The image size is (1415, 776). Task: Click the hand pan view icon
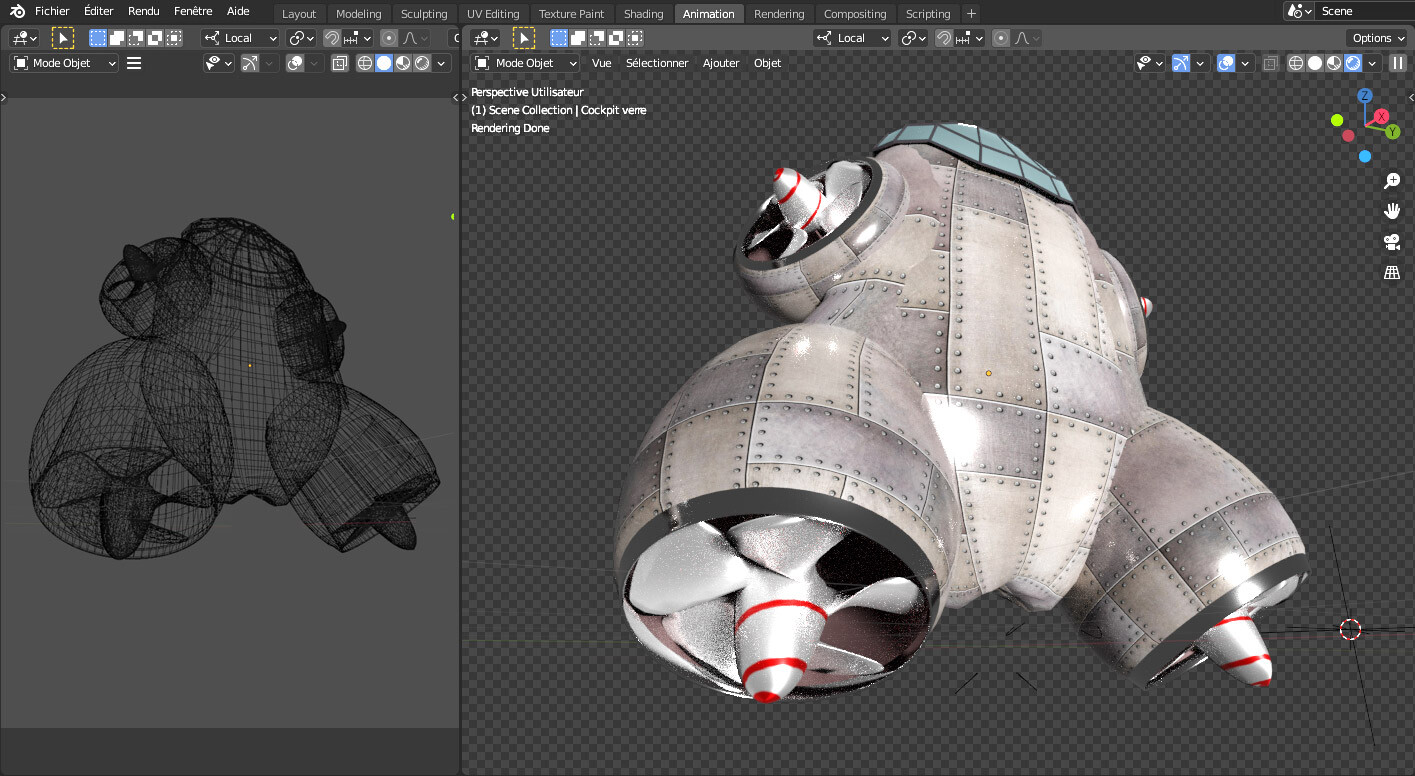click(x=1391, y=211)
